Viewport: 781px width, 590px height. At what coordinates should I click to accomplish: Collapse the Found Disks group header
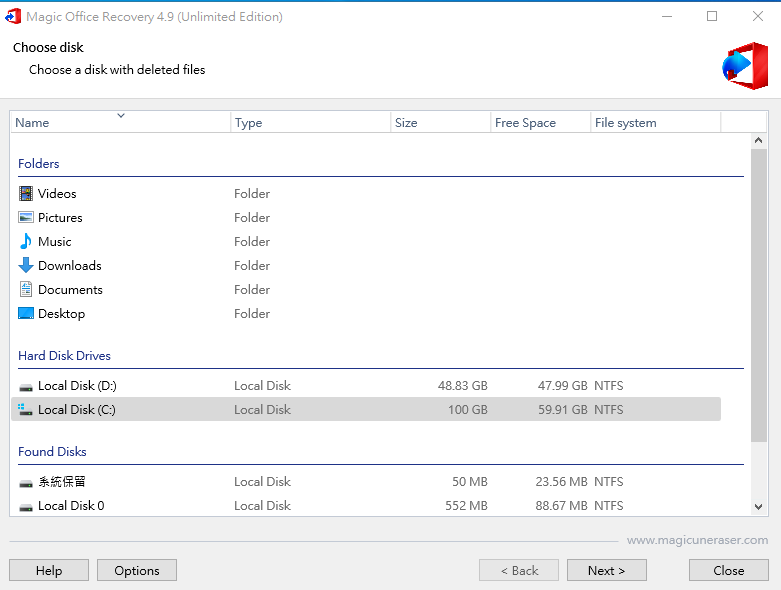[52, 452]
